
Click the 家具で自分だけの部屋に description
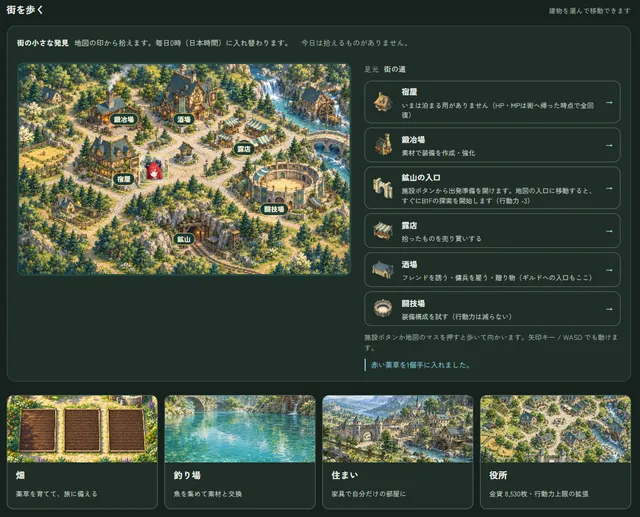369,494
